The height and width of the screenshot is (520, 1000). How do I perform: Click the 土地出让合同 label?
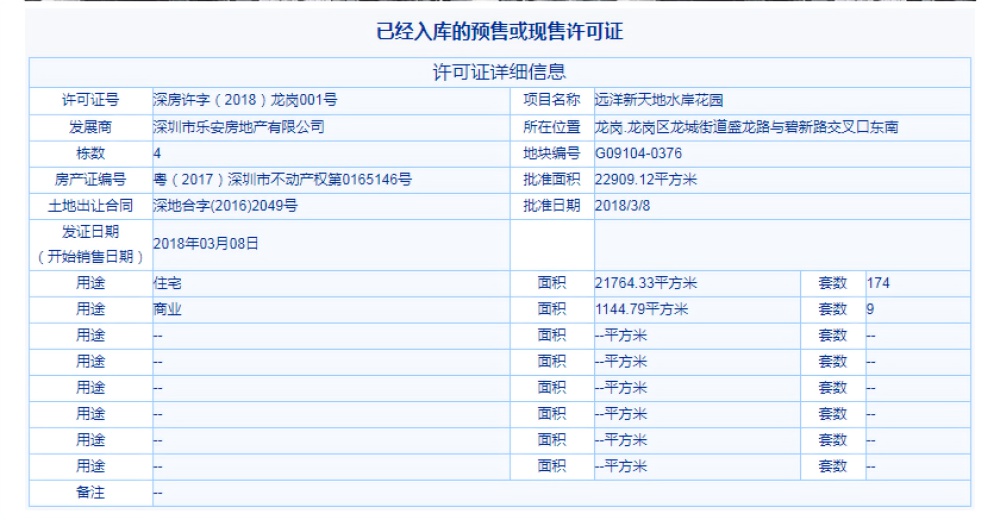[90, 205]
